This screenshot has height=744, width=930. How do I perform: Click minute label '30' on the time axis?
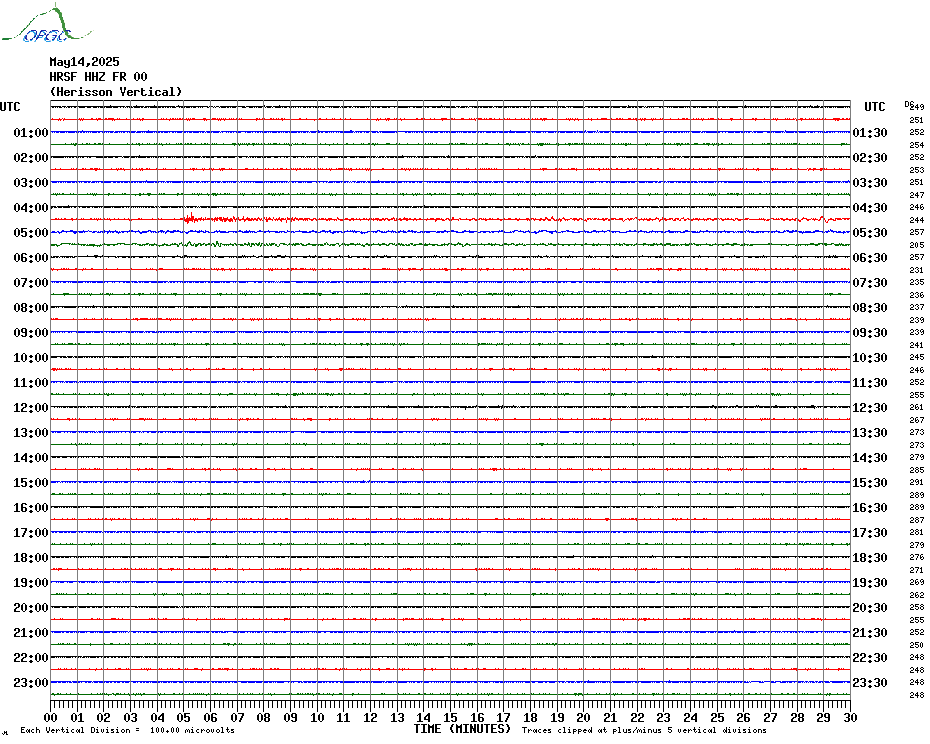click(851, 718)
